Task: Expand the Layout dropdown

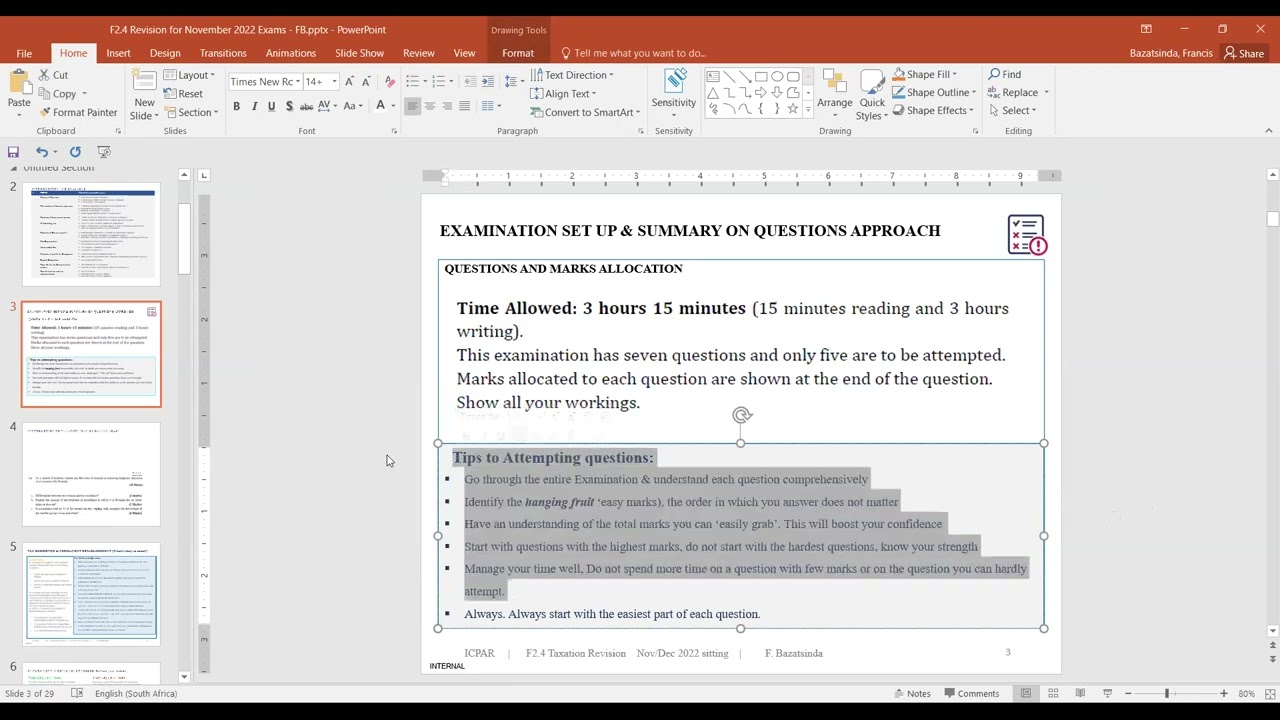Action: click(x=189, y=75)
